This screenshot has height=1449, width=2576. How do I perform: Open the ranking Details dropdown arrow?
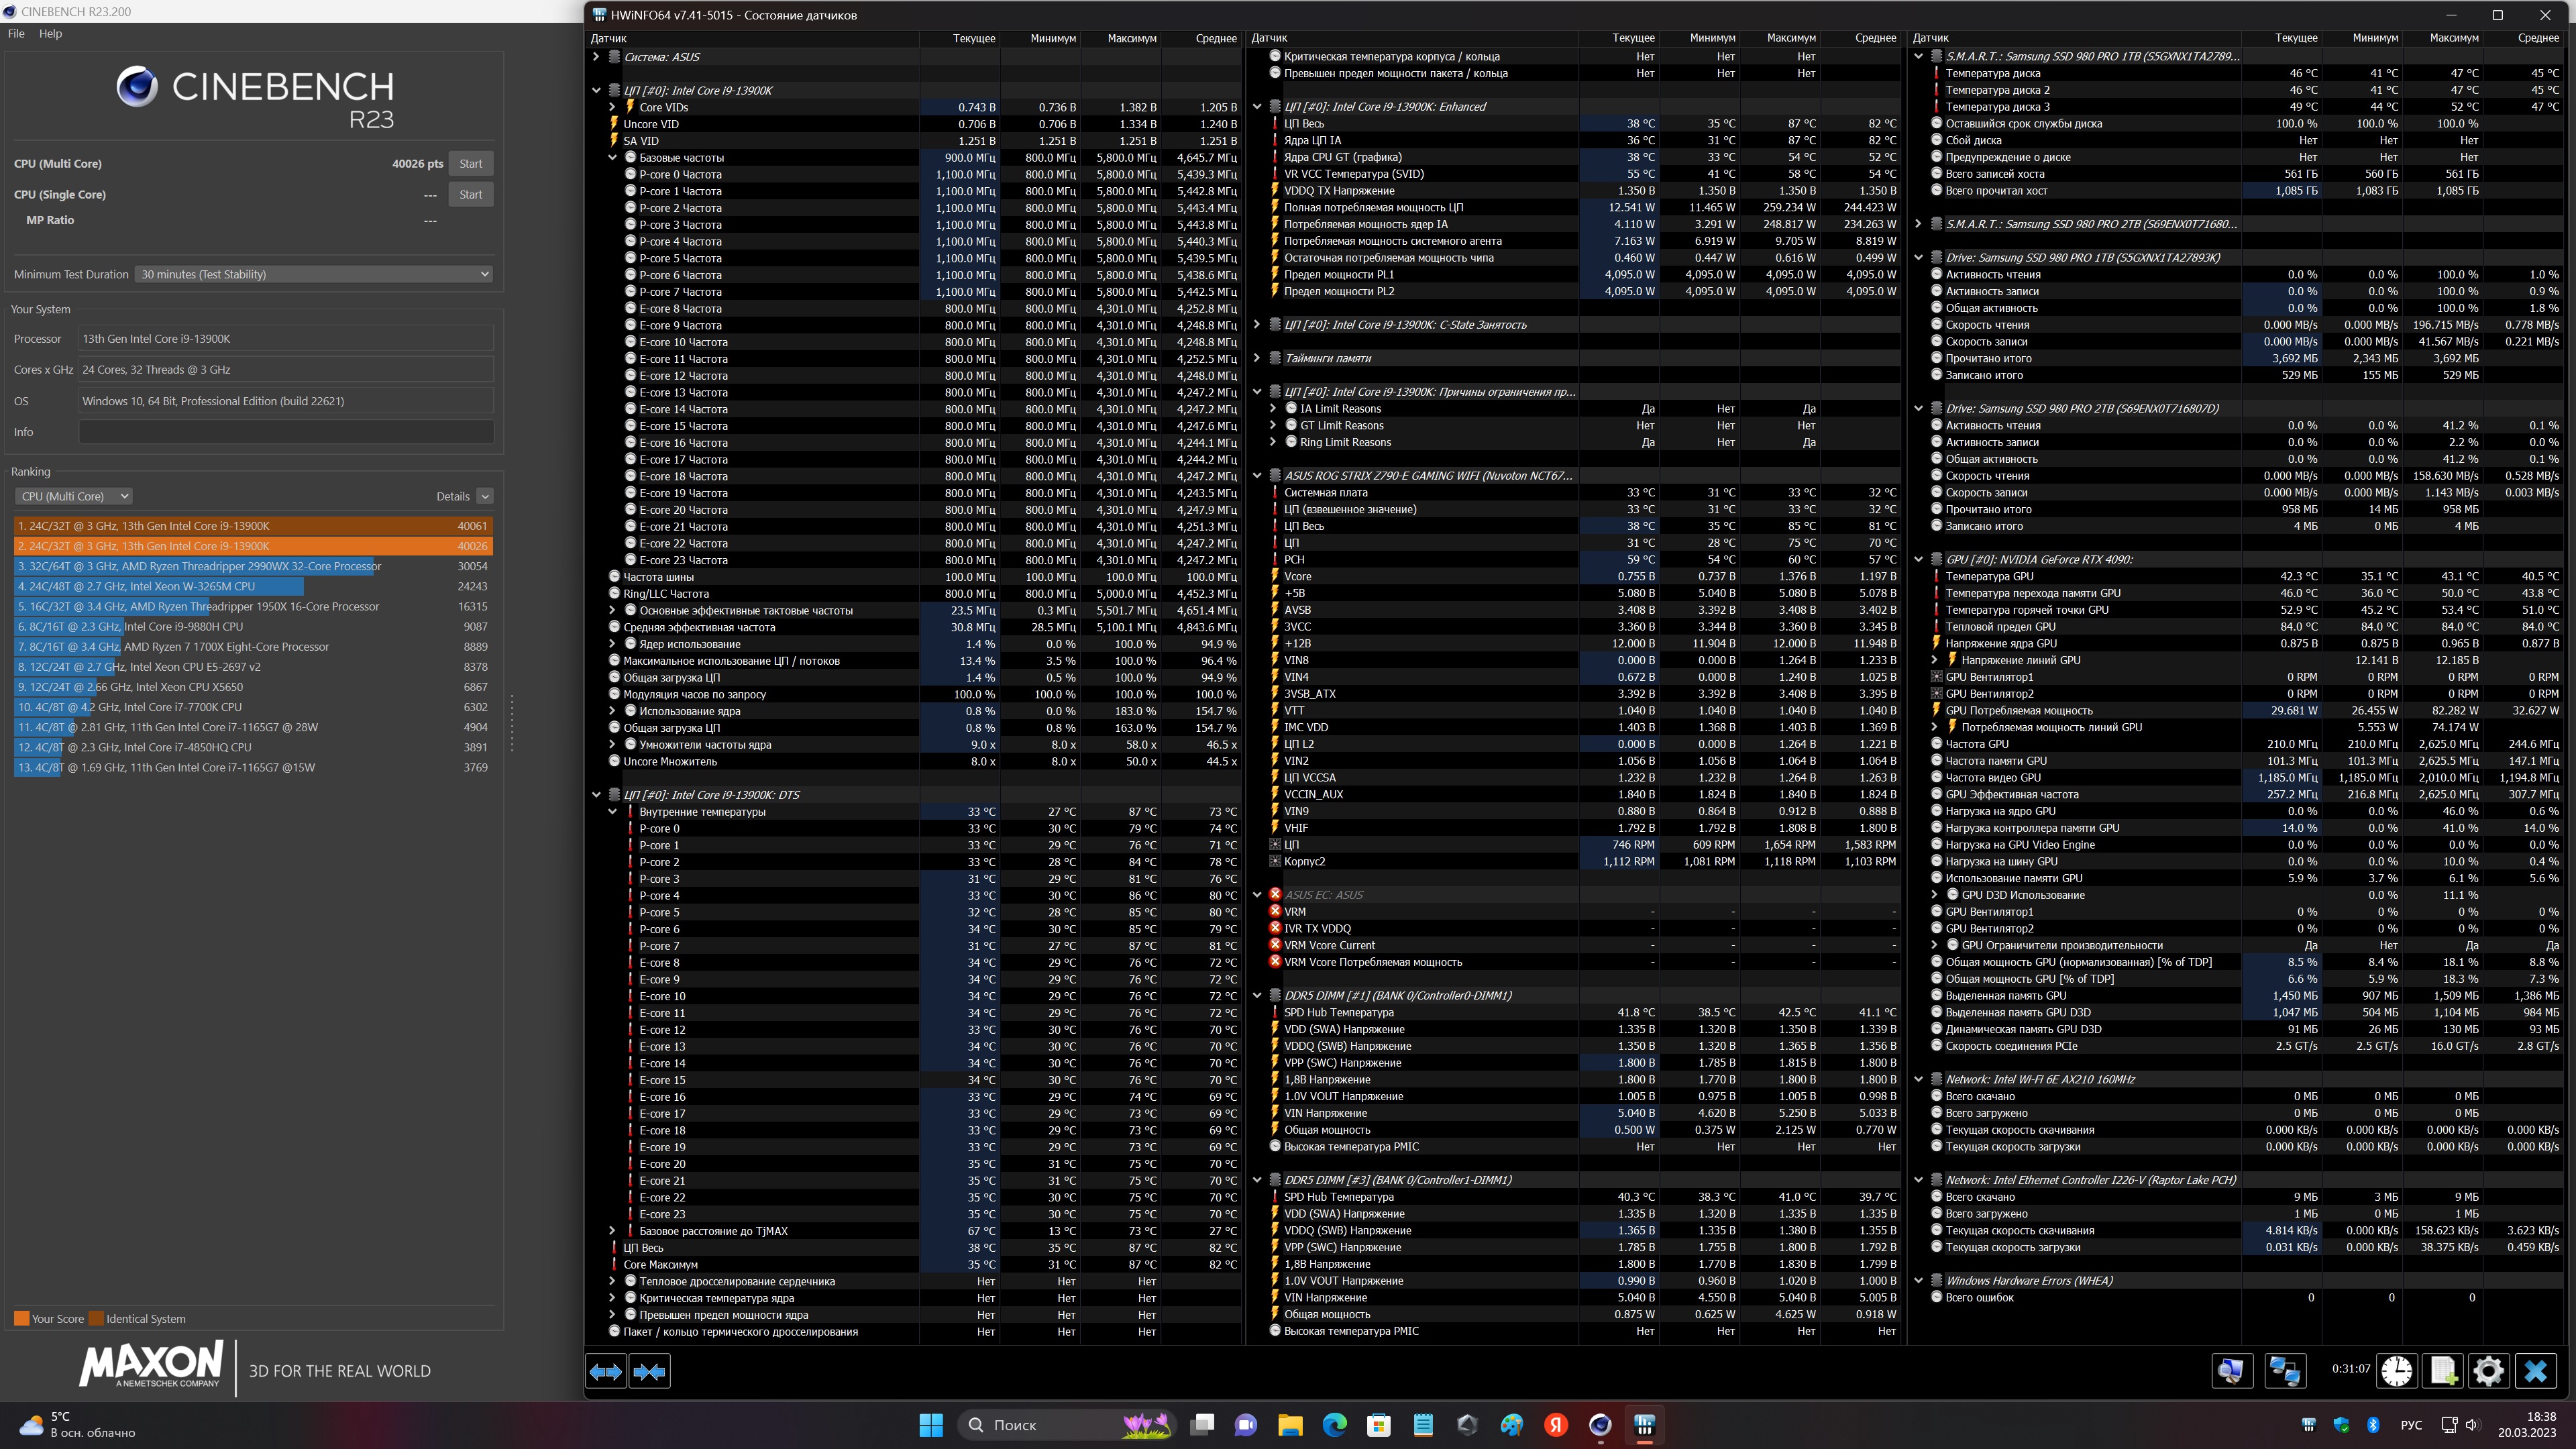485,496
